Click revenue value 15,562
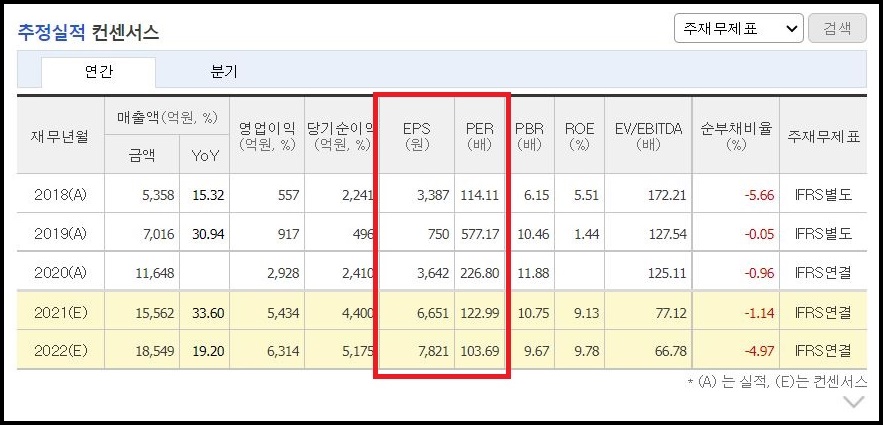 (154, 313)
